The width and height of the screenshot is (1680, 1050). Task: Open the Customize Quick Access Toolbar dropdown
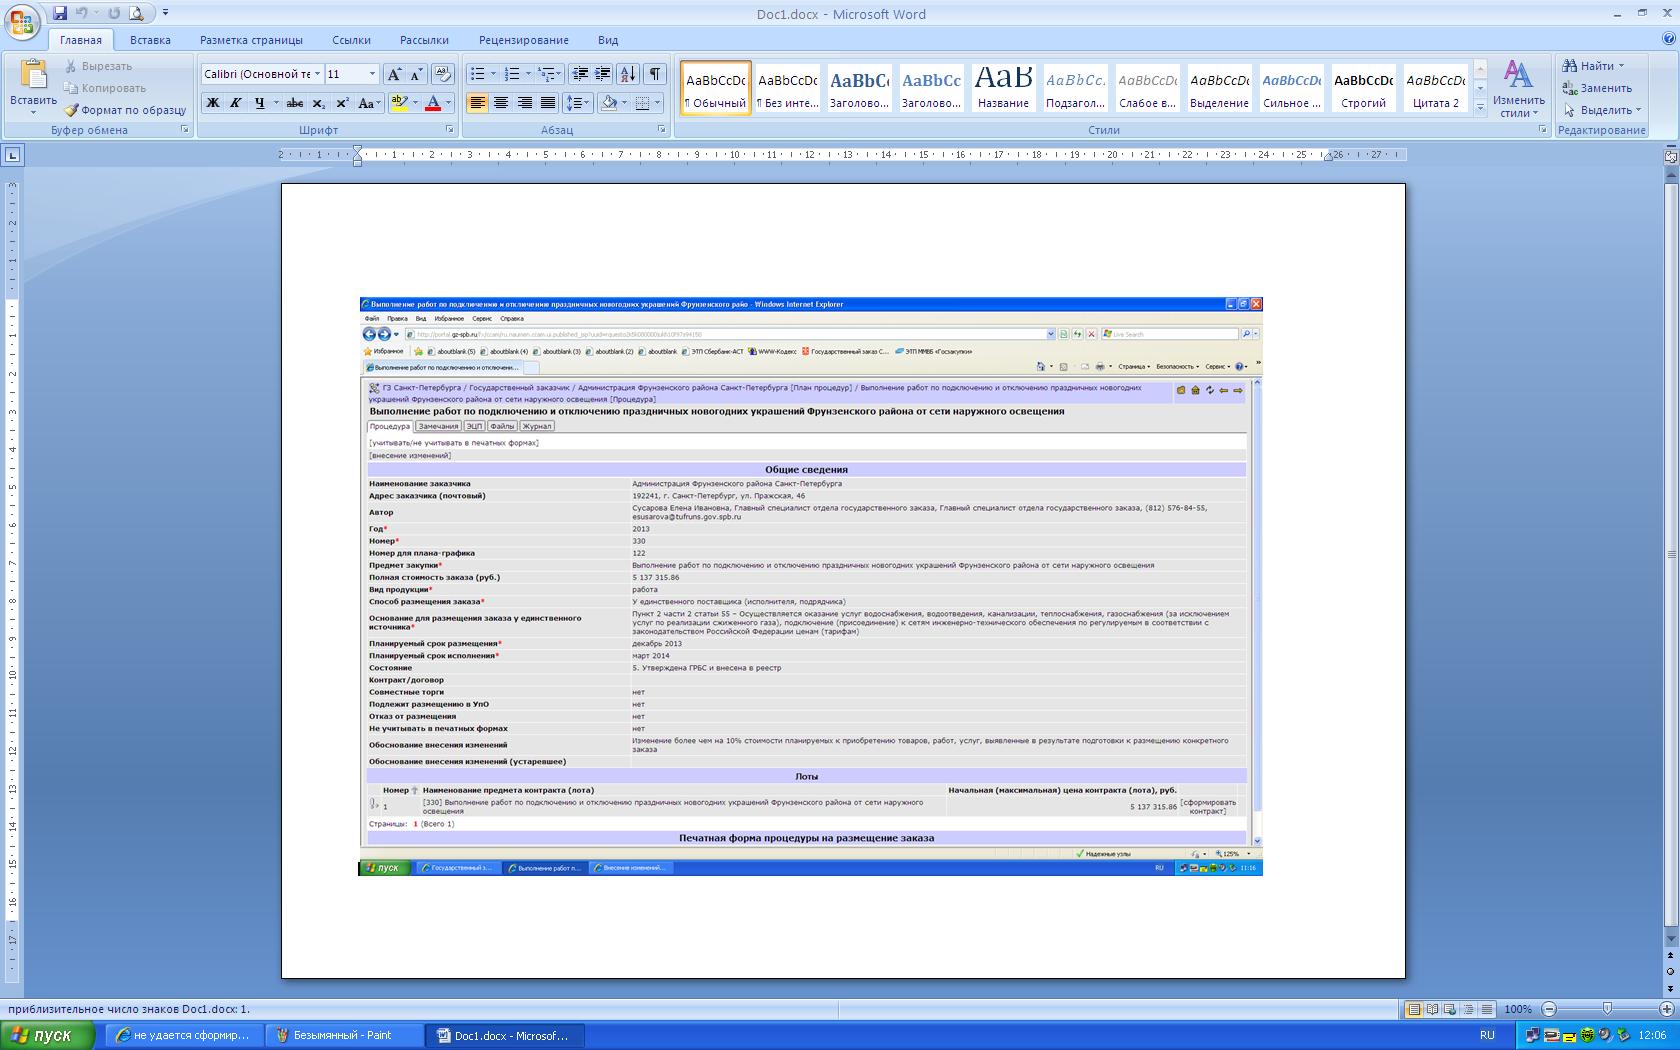[165, 13]
